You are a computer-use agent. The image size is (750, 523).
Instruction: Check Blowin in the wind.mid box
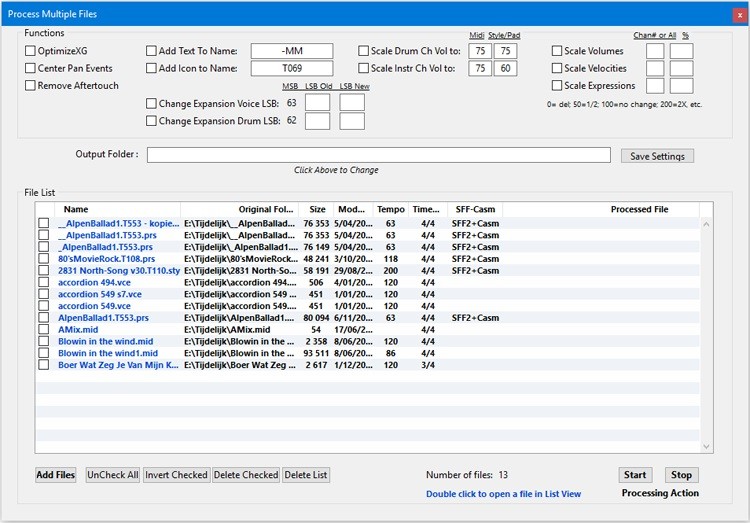coord(44,341)
